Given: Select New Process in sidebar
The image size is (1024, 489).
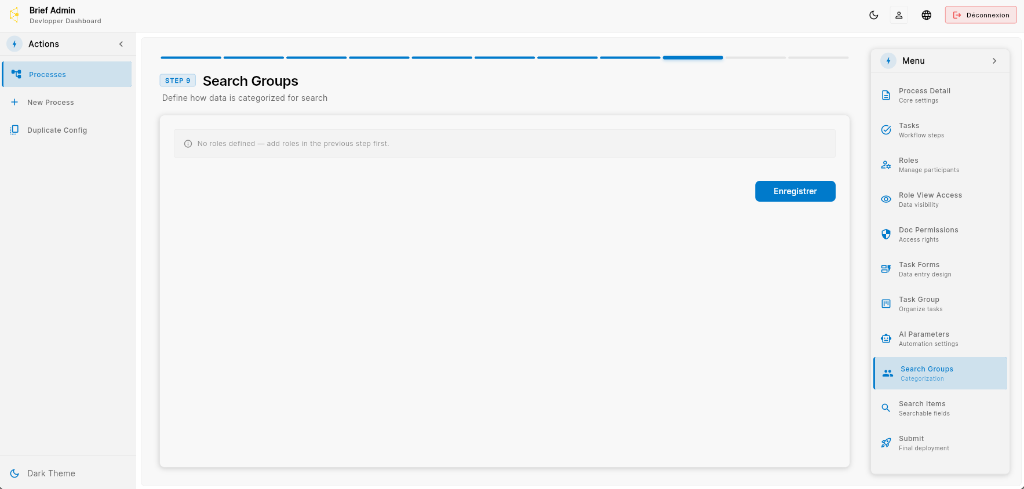Looking at the screenshot, I should (67, 103).
